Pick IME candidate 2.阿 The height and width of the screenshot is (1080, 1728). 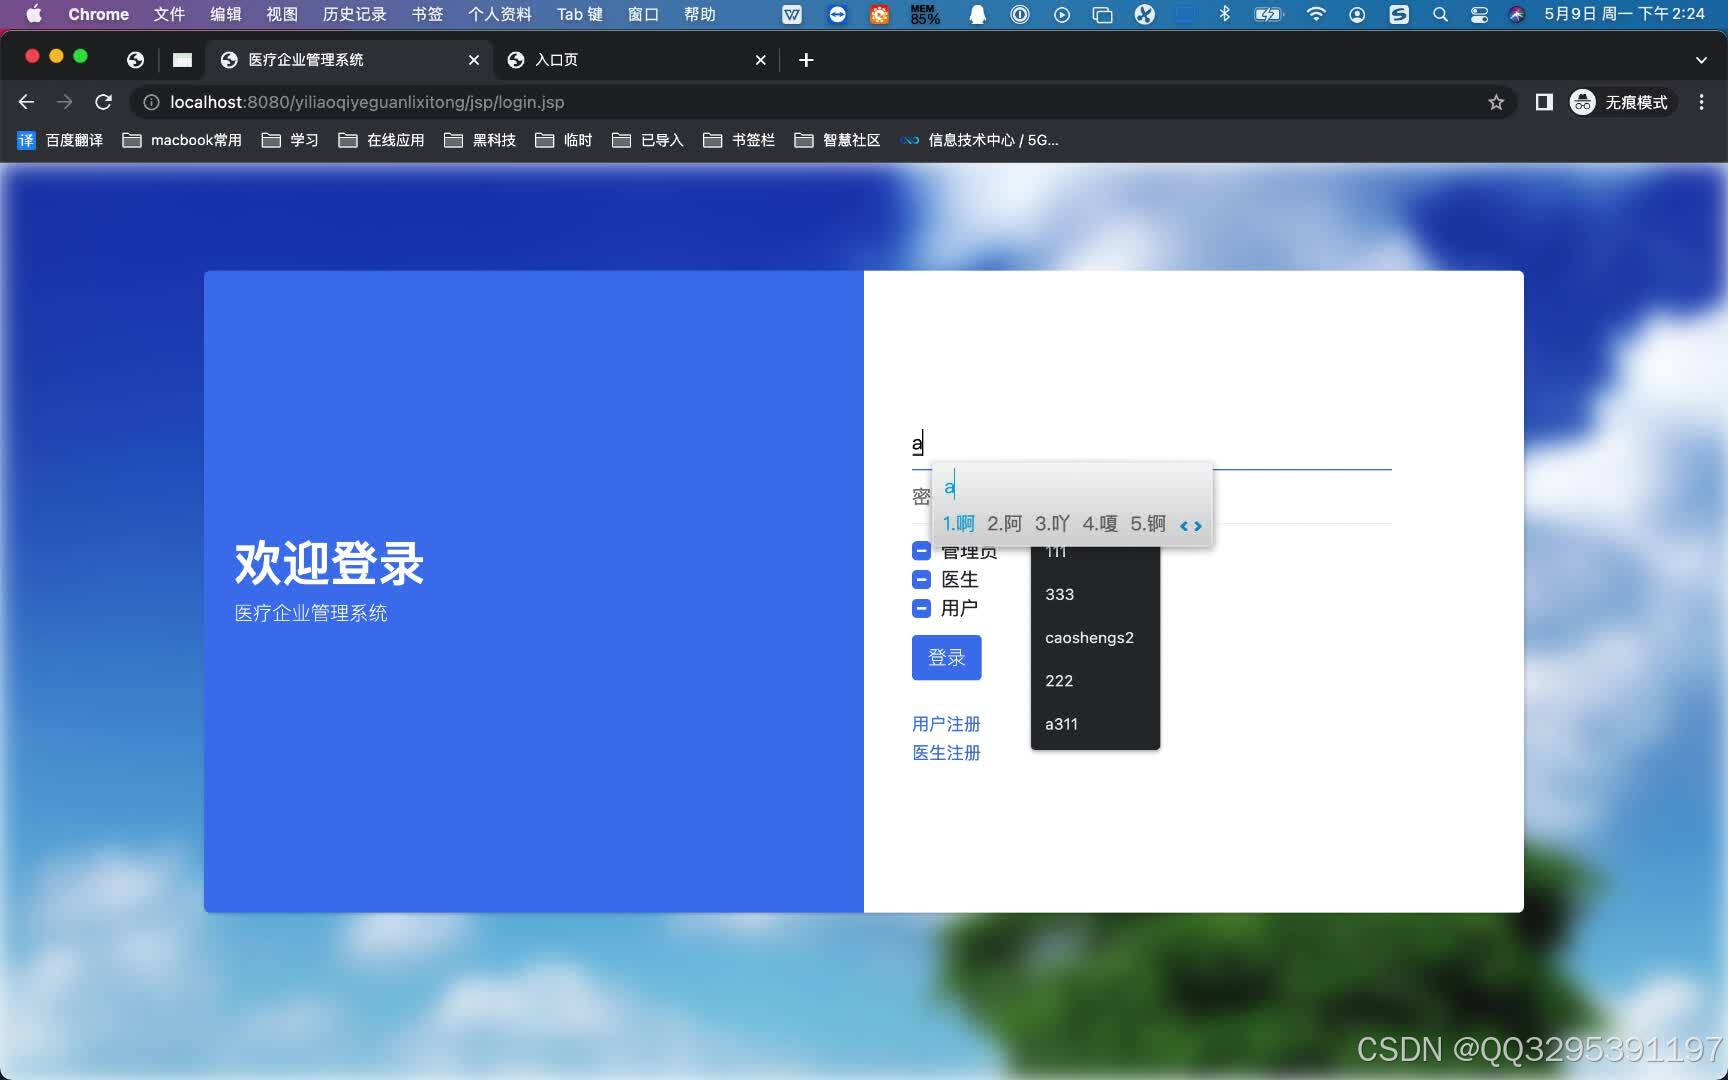click(x=1004, y=524)
